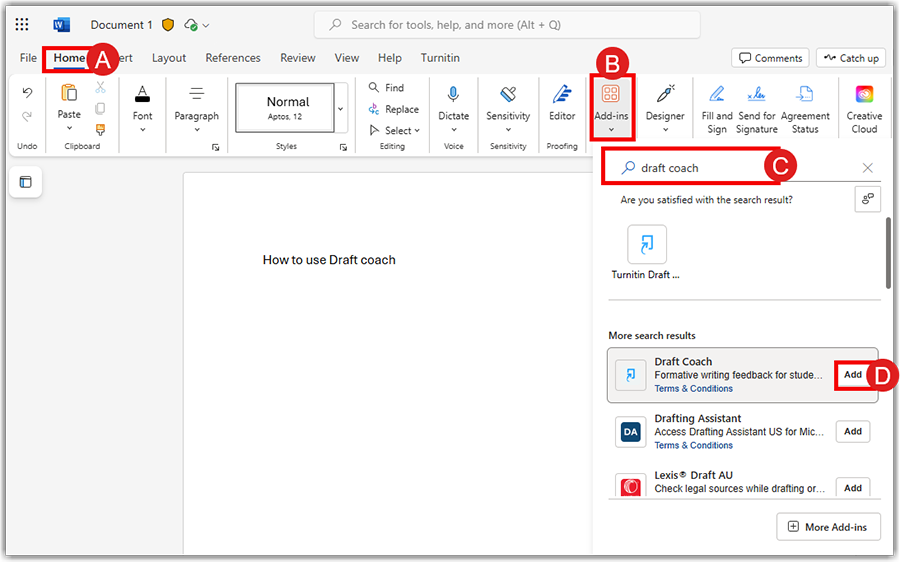Open the Designer tool
900x562 pixels.
pyautogui.click(x=665, y=95)
